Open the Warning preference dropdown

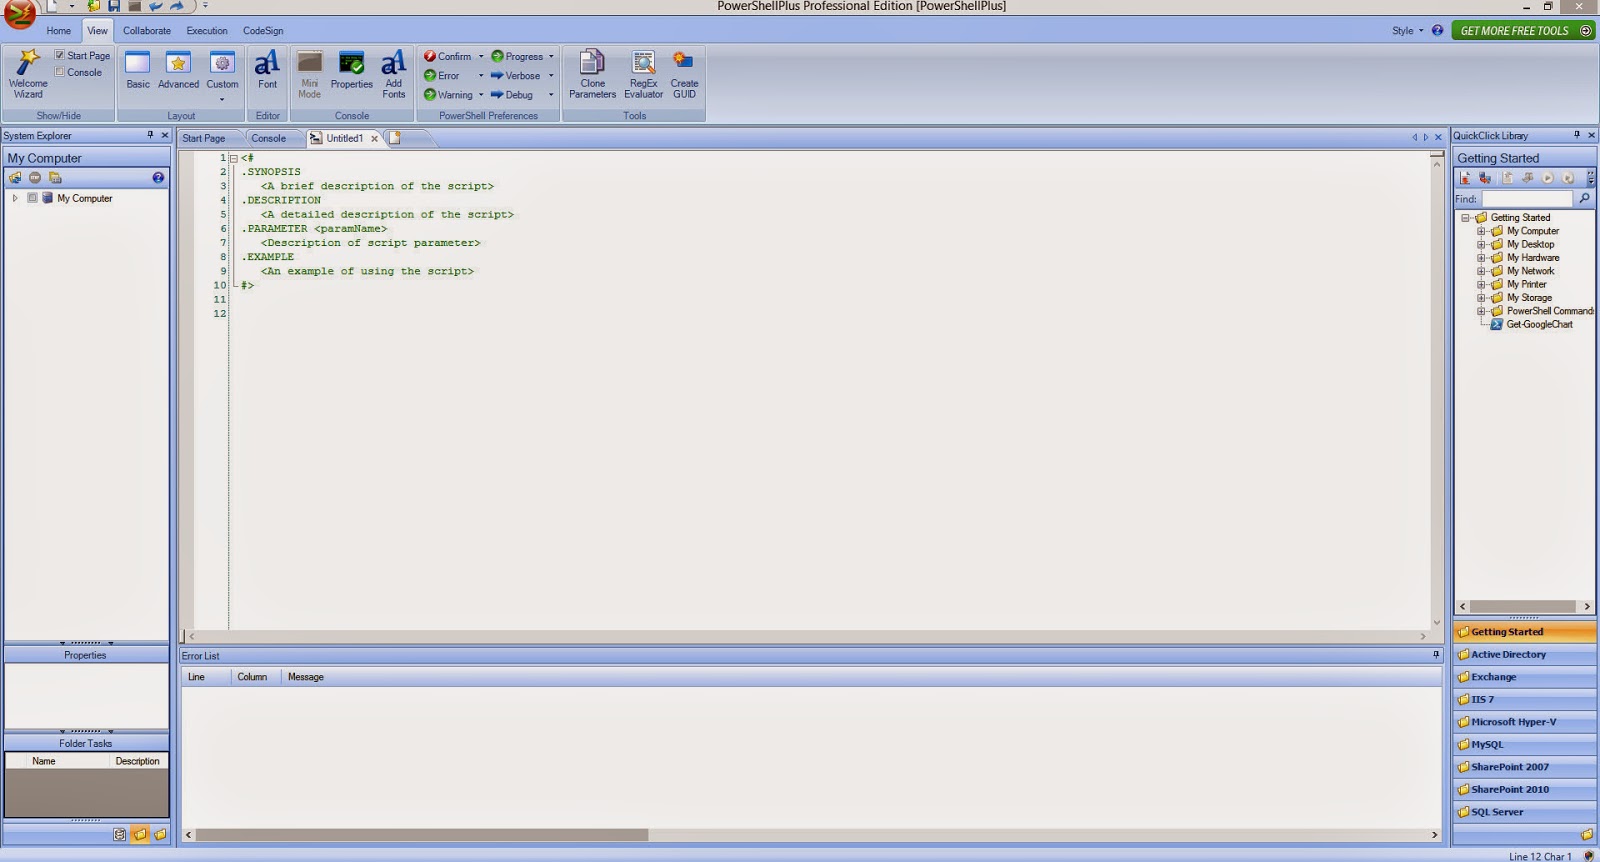click(481, 95)
